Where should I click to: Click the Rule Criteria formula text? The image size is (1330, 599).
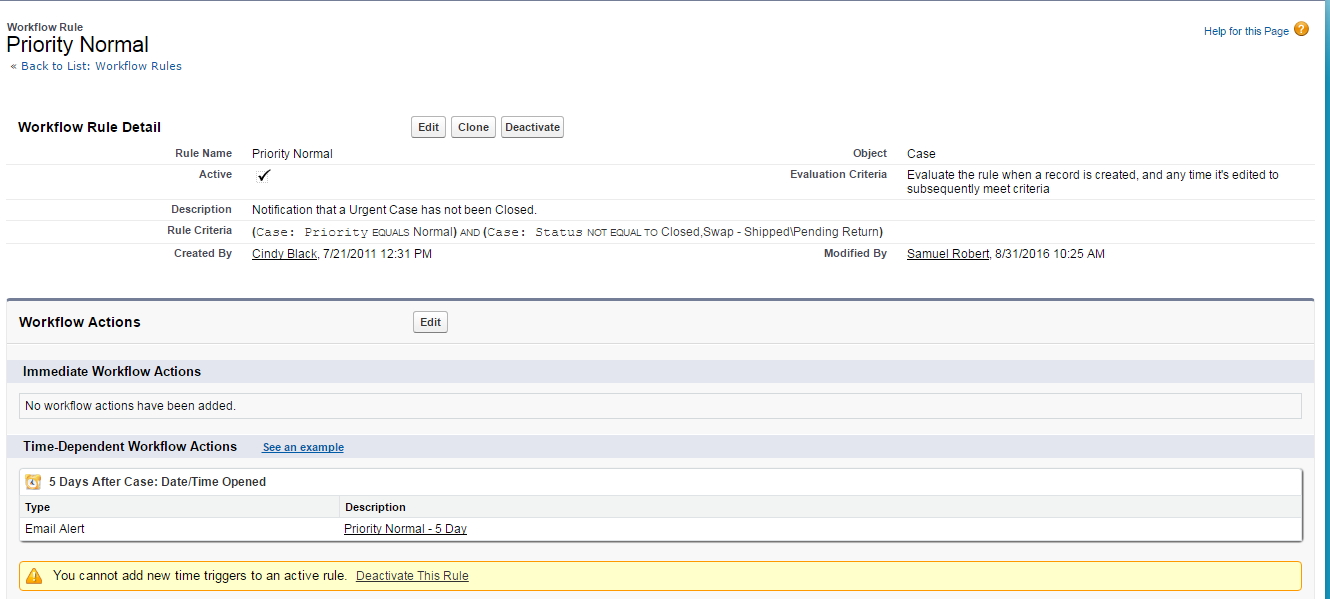pyautogui.click(x=567, y=232)
